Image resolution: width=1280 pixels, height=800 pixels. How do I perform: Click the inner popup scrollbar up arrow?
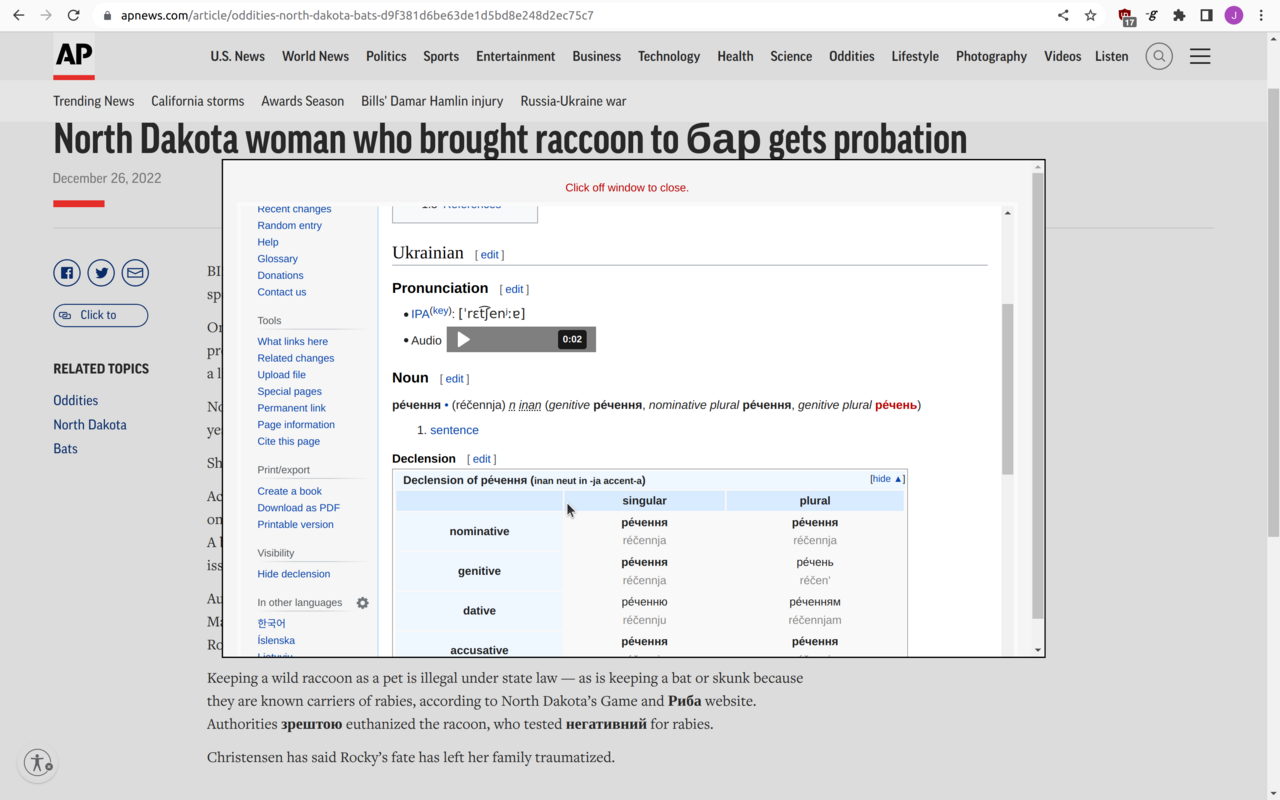point(1007,213)
